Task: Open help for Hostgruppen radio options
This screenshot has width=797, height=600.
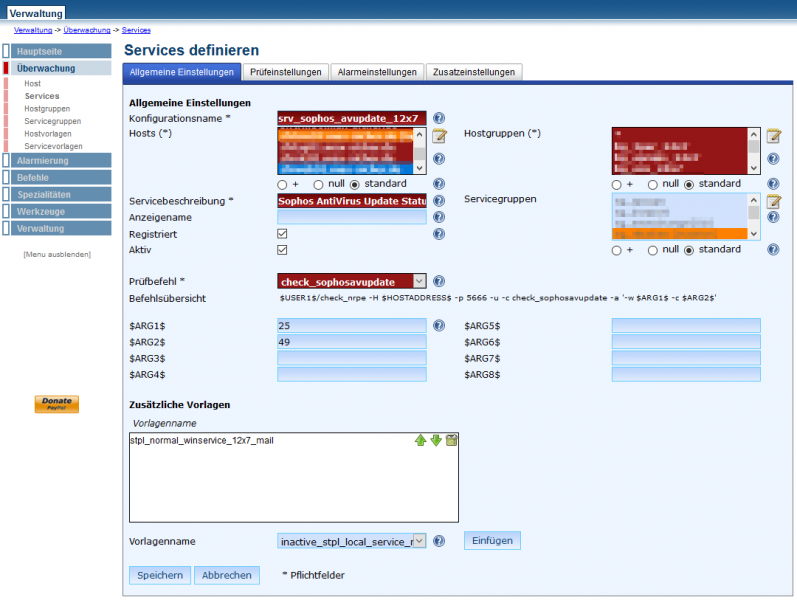Action: click(773, 184)
